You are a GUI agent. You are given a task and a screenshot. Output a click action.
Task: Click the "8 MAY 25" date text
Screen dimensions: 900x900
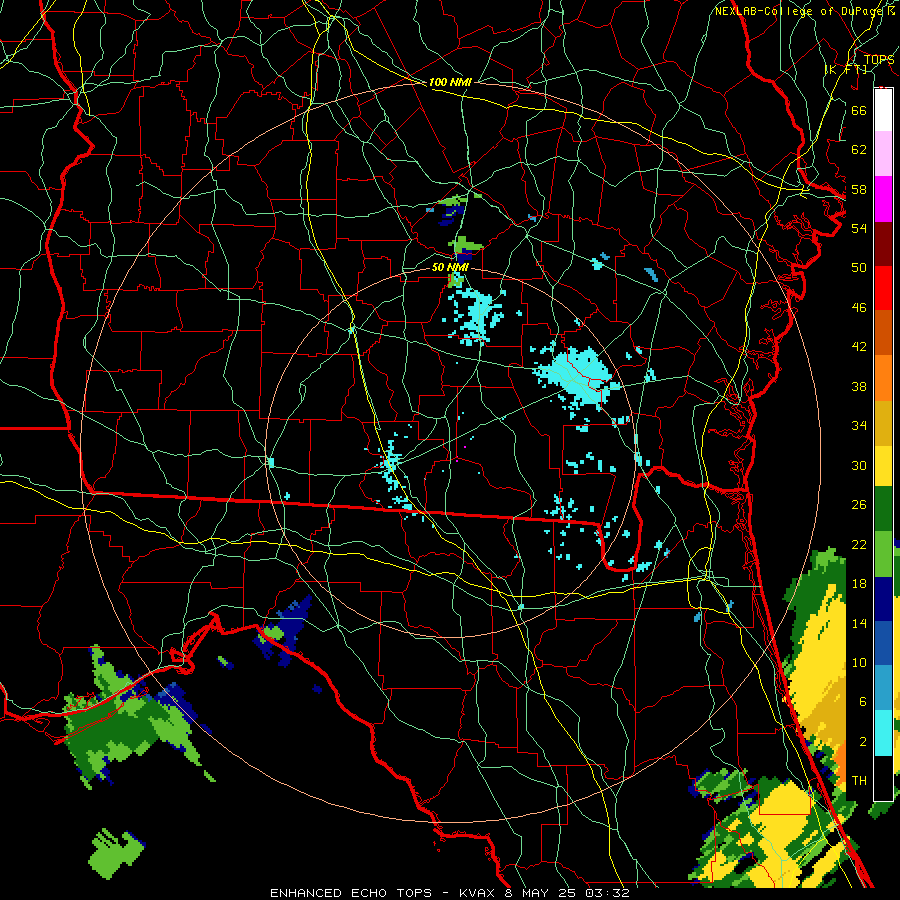[x=541, y=893]
